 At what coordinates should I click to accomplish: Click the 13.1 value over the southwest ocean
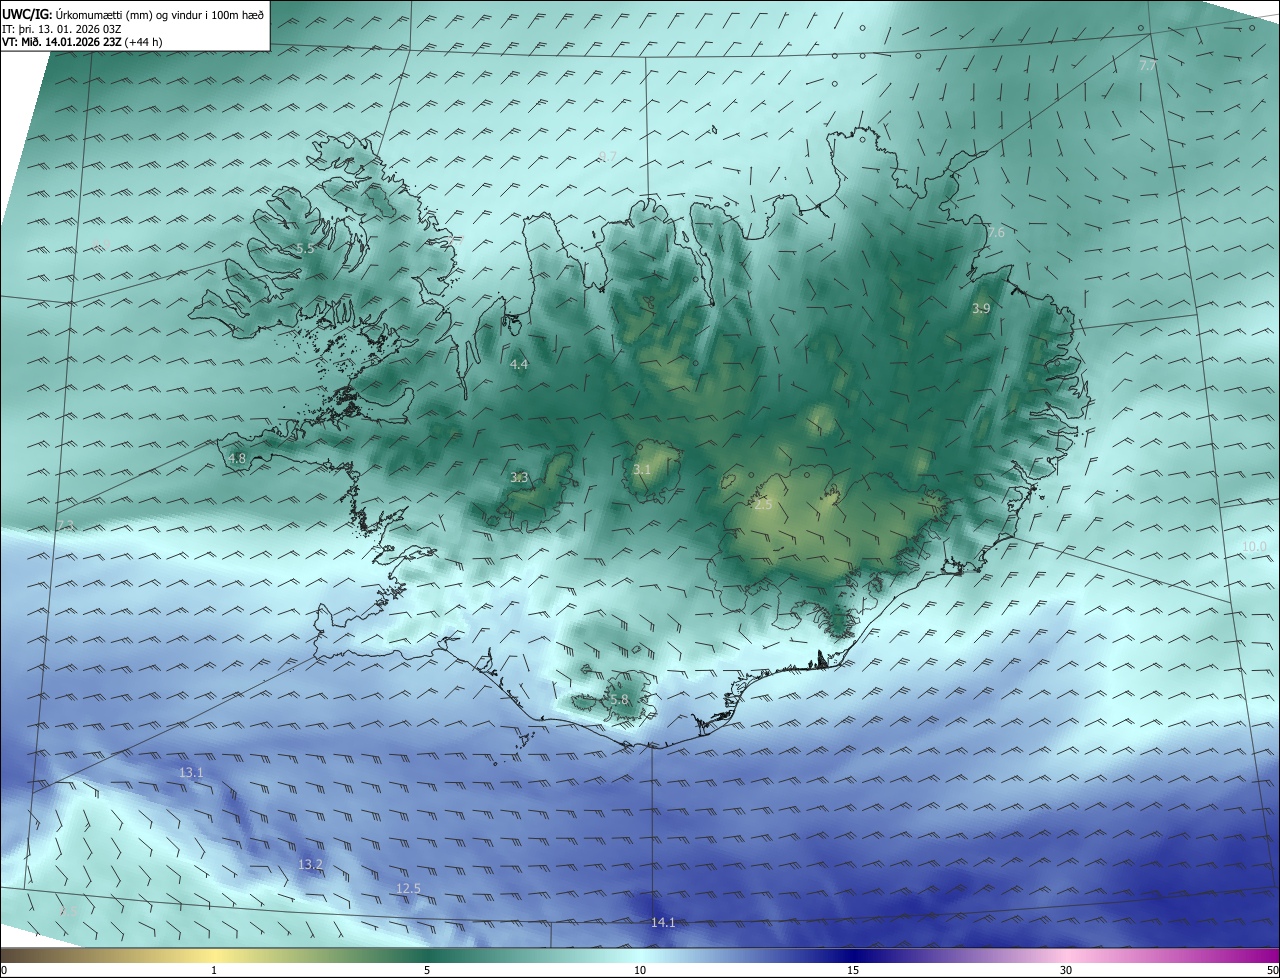(x=191, y=773)
